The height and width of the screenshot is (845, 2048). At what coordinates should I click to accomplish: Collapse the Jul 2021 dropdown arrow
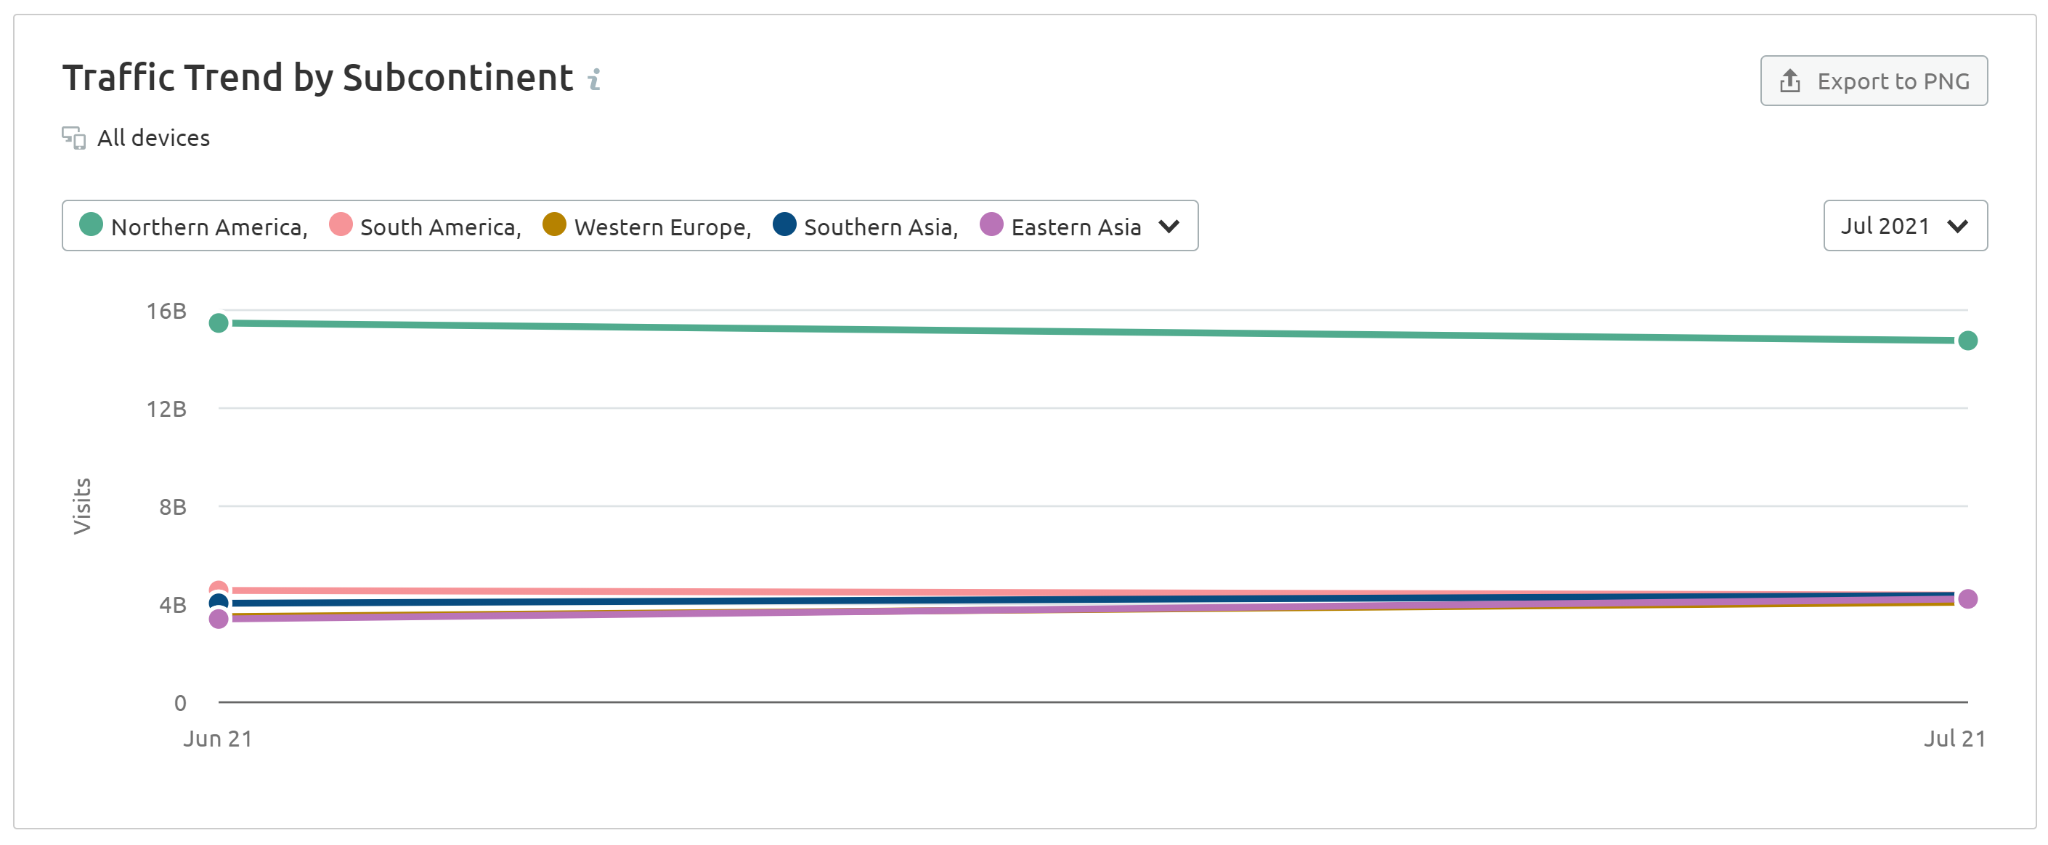(1959, 225)
